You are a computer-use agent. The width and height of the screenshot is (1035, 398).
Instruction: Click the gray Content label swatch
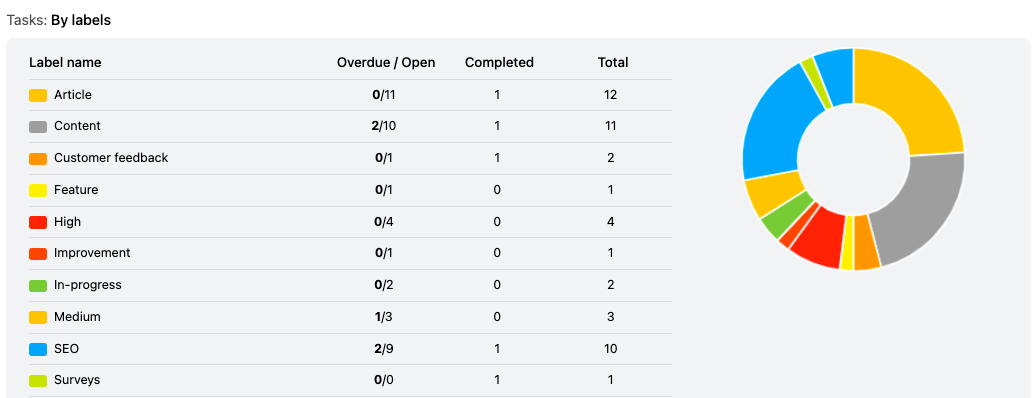38,127
